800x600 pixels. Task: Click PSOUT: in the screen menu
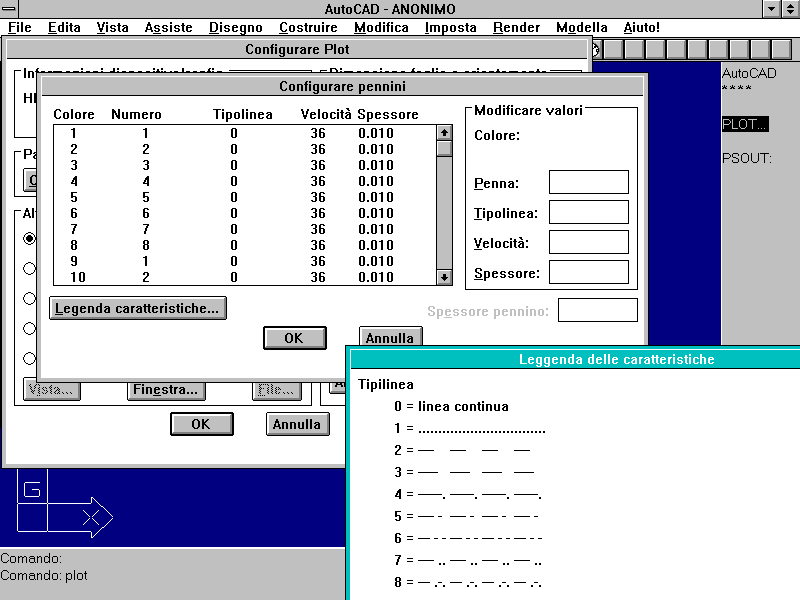(x=747, y=158)
